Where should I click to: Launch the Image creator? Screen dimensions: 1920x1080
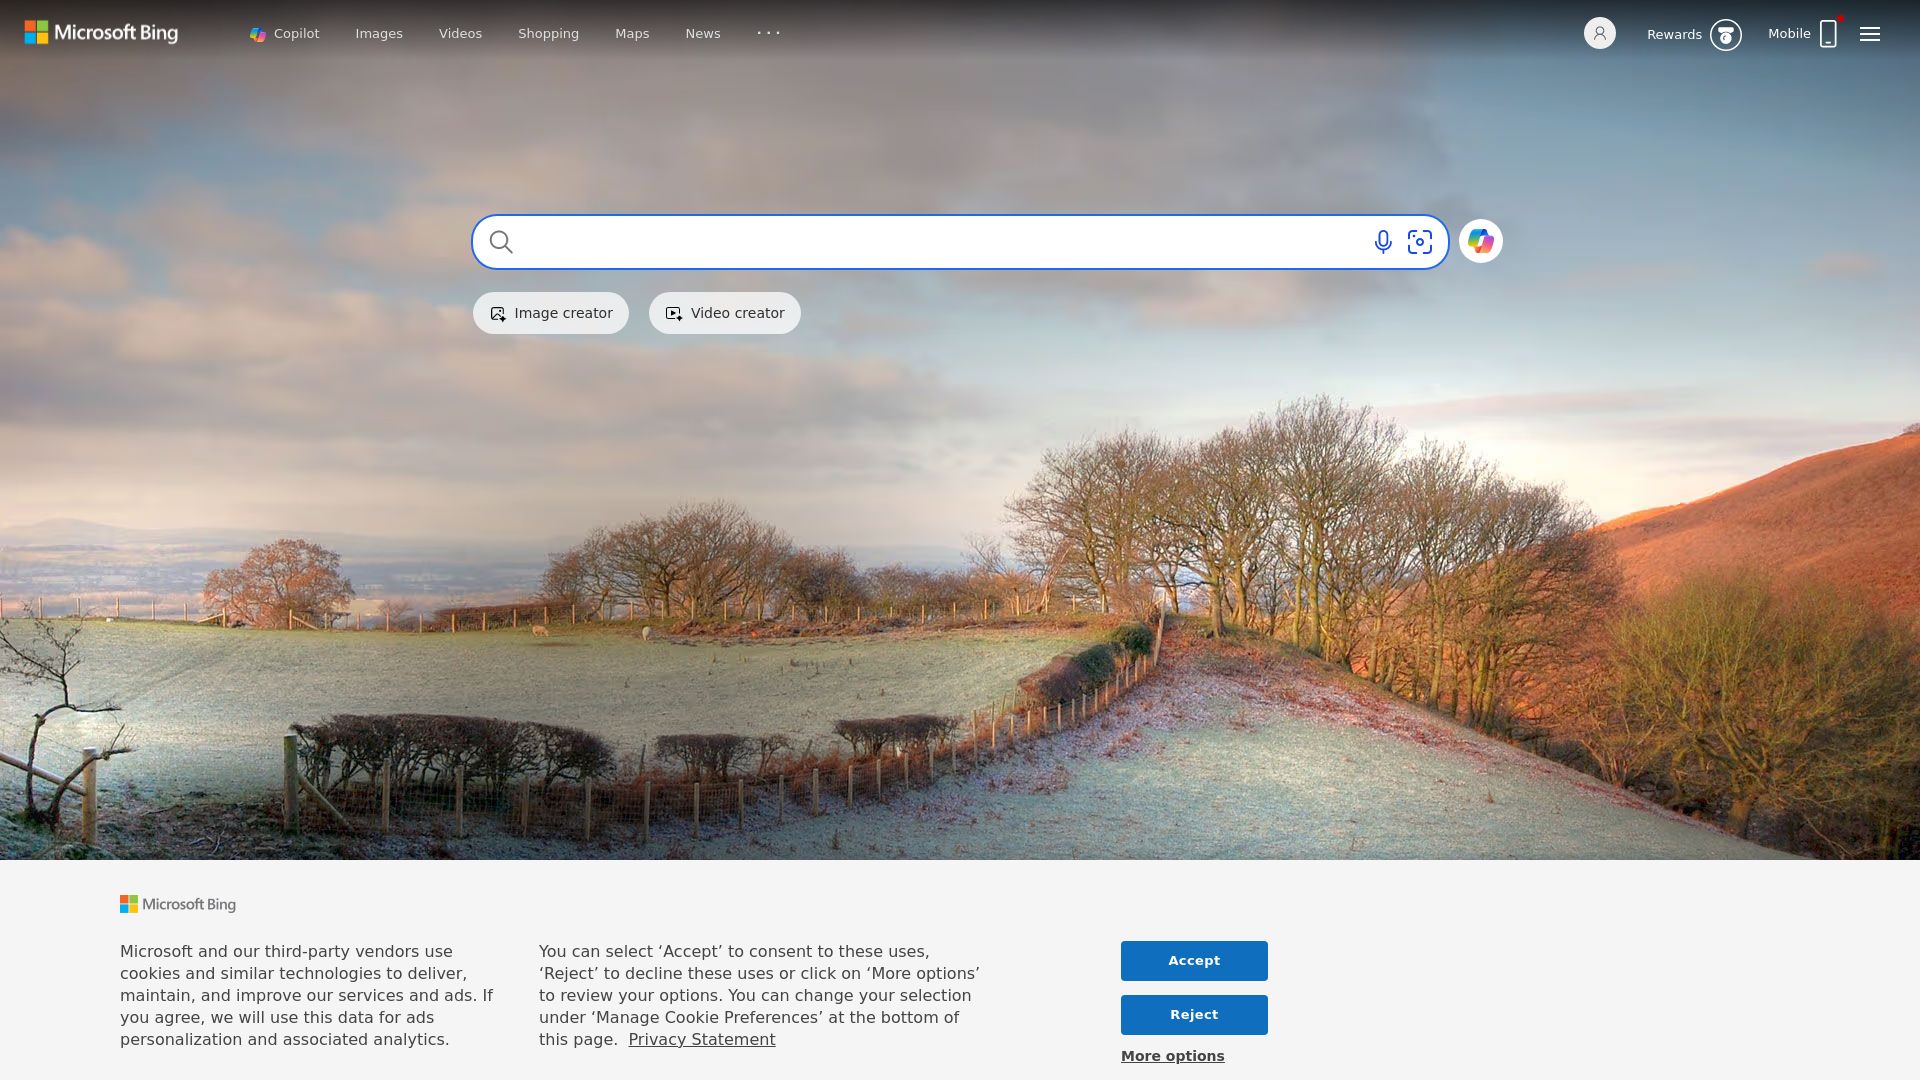[550, 312]
